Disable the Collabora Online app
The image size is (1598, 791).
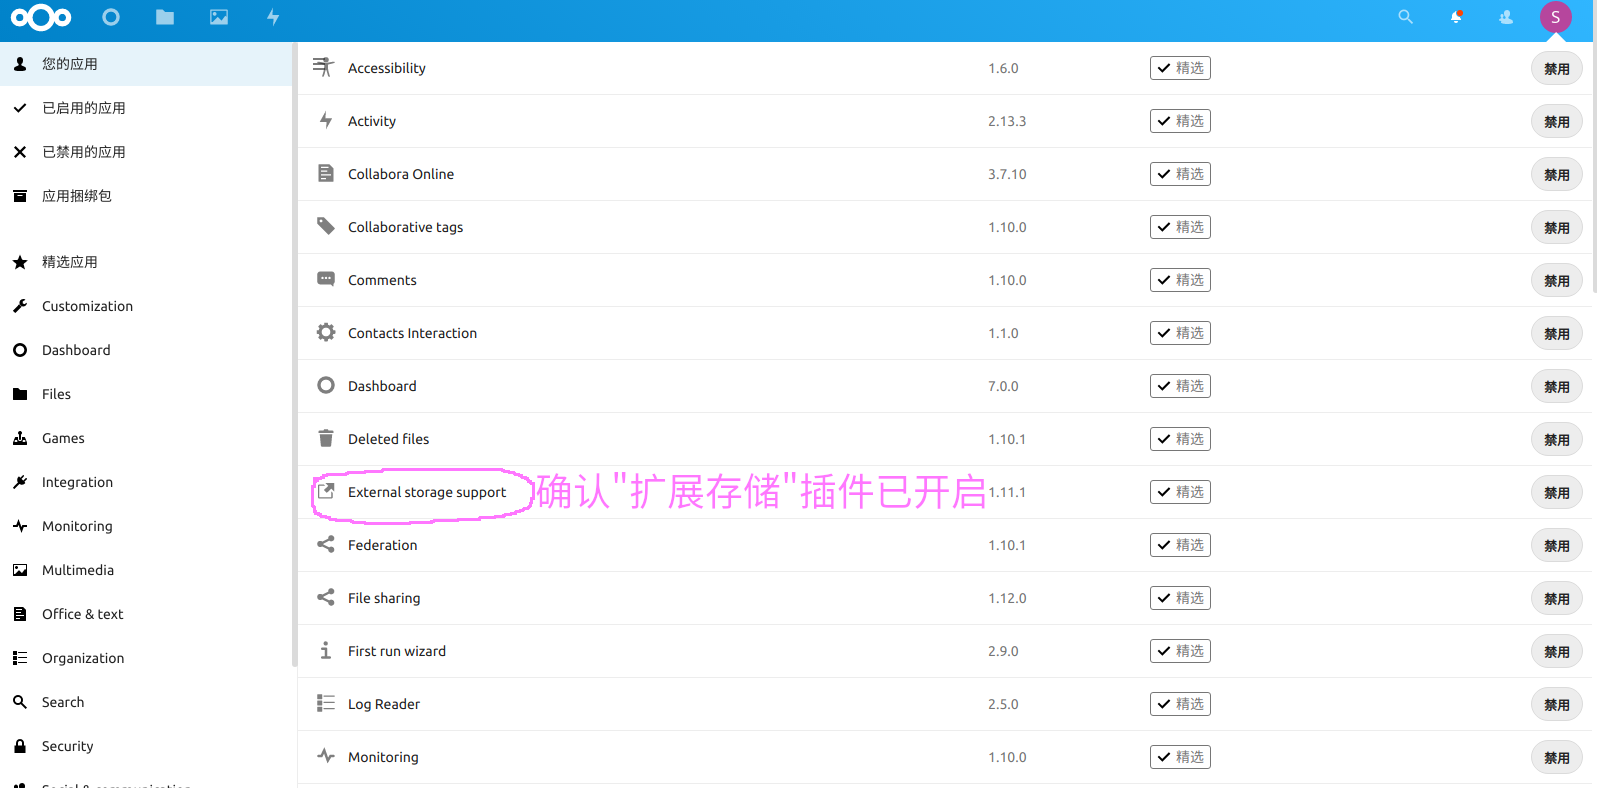tap(1556, 175)
